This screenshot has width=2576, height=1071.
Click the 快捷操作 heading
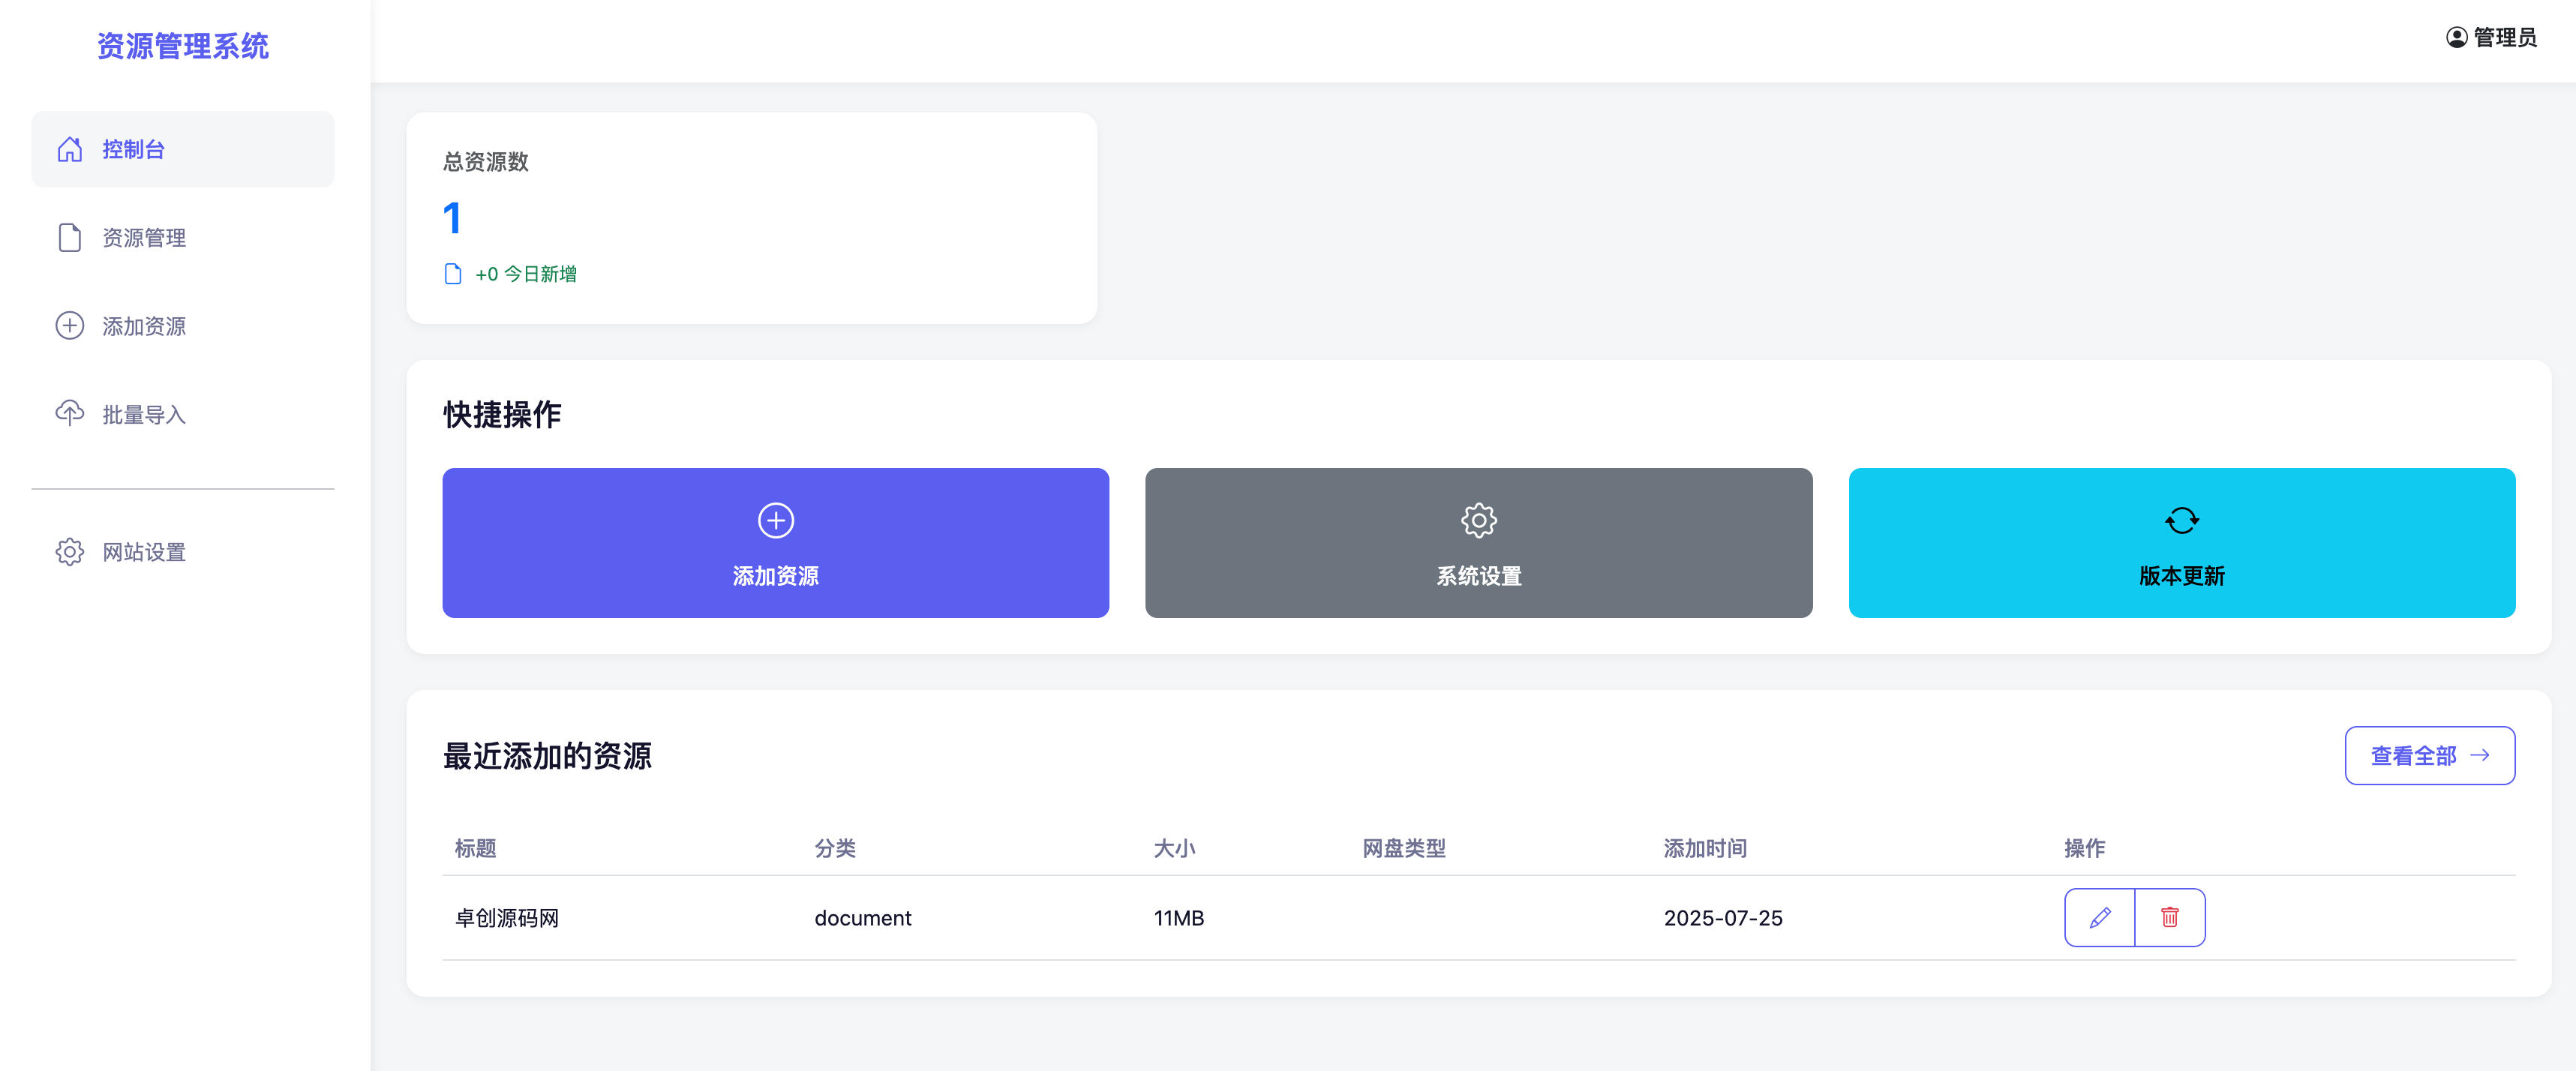(x=502, y=414)
